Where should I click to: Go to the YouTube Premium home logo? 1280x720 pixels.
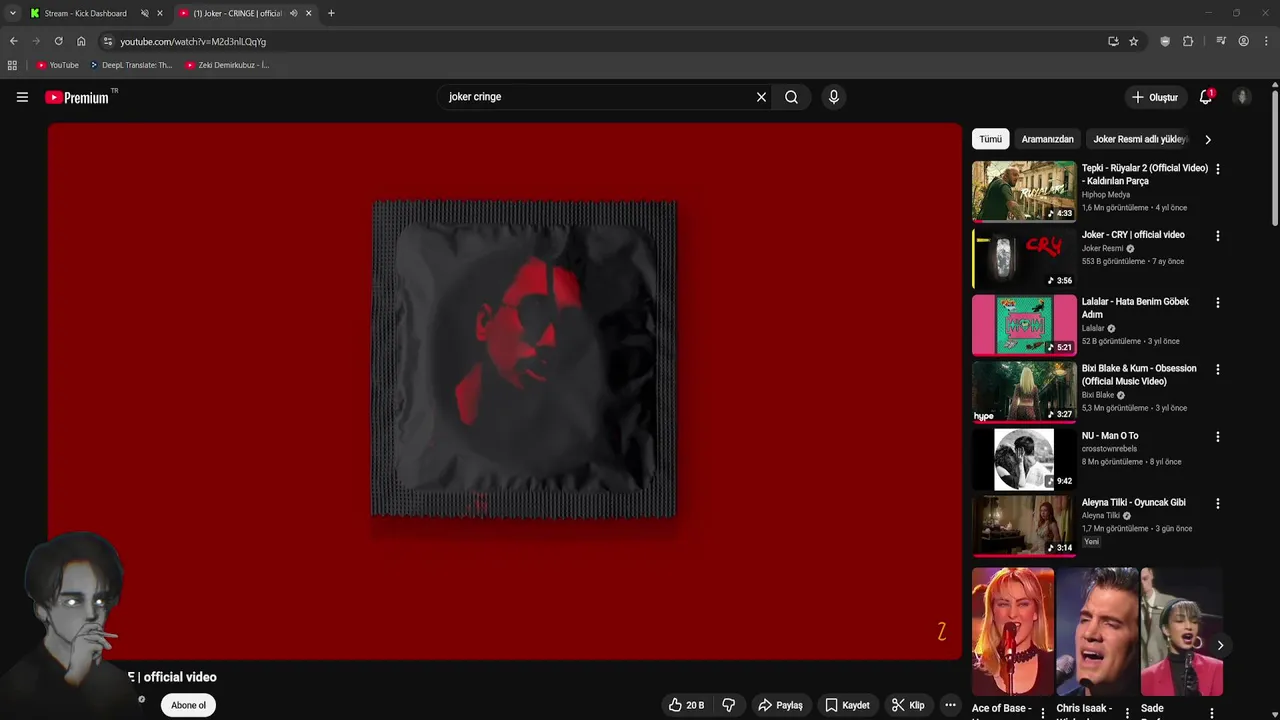point(77,97)
